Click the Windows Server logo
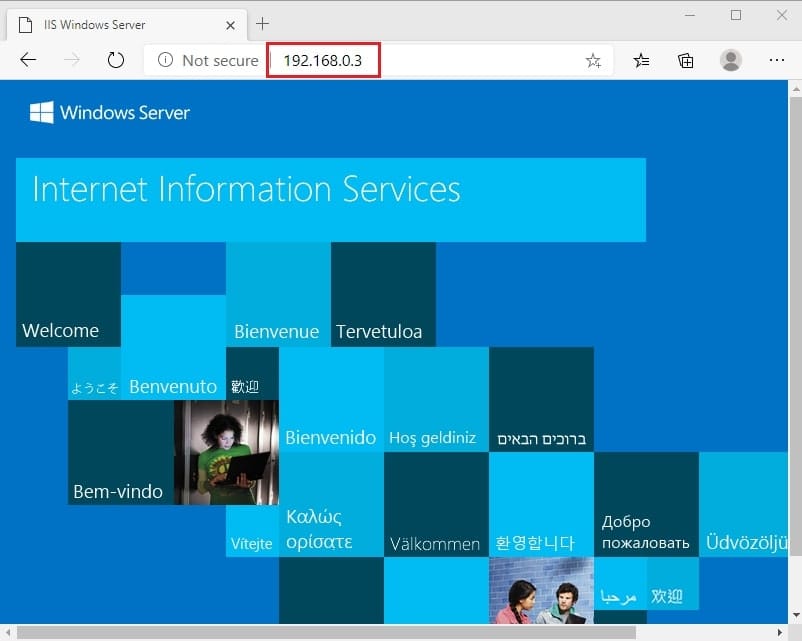 pyautogui.click(x=109, y=112)
